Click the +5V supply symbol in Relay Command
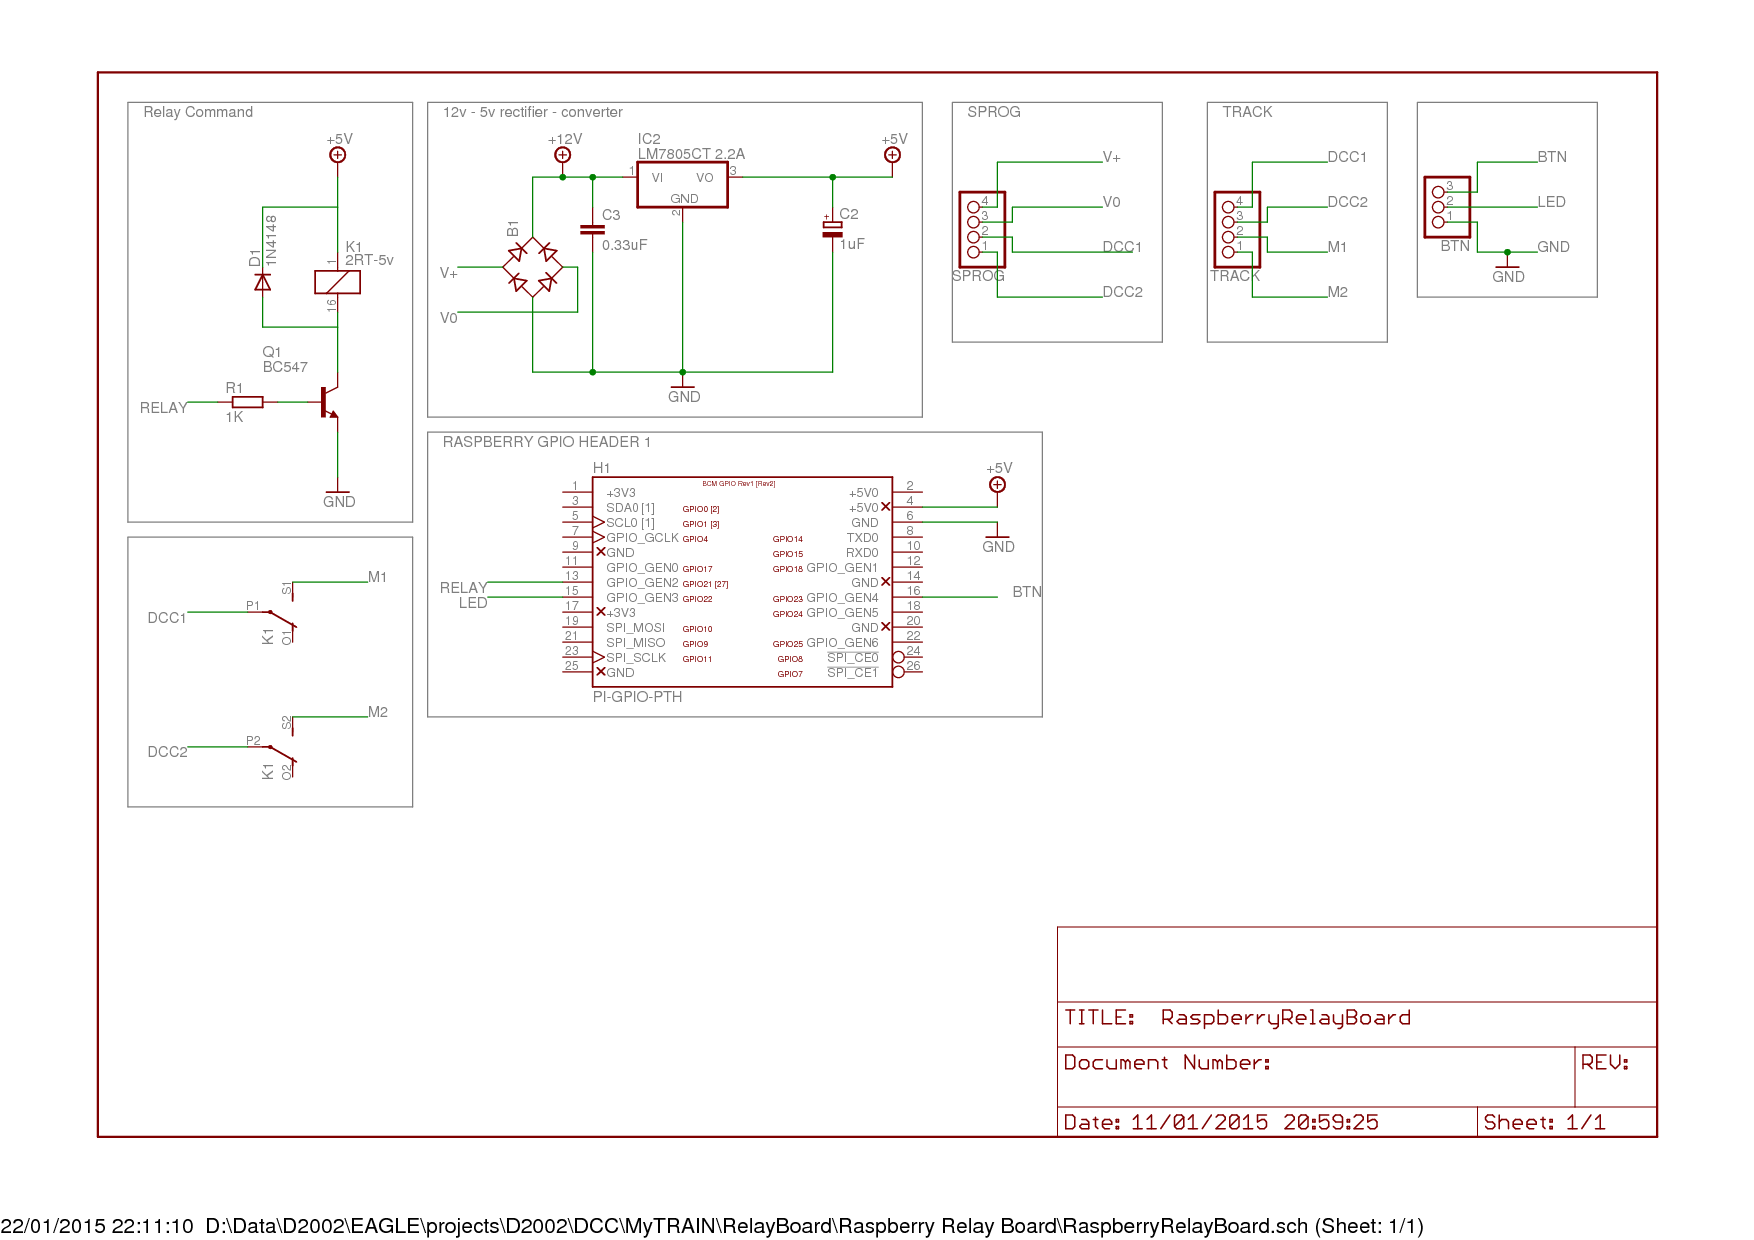The image size is (1754, 1240). click(x=338, y=155)
